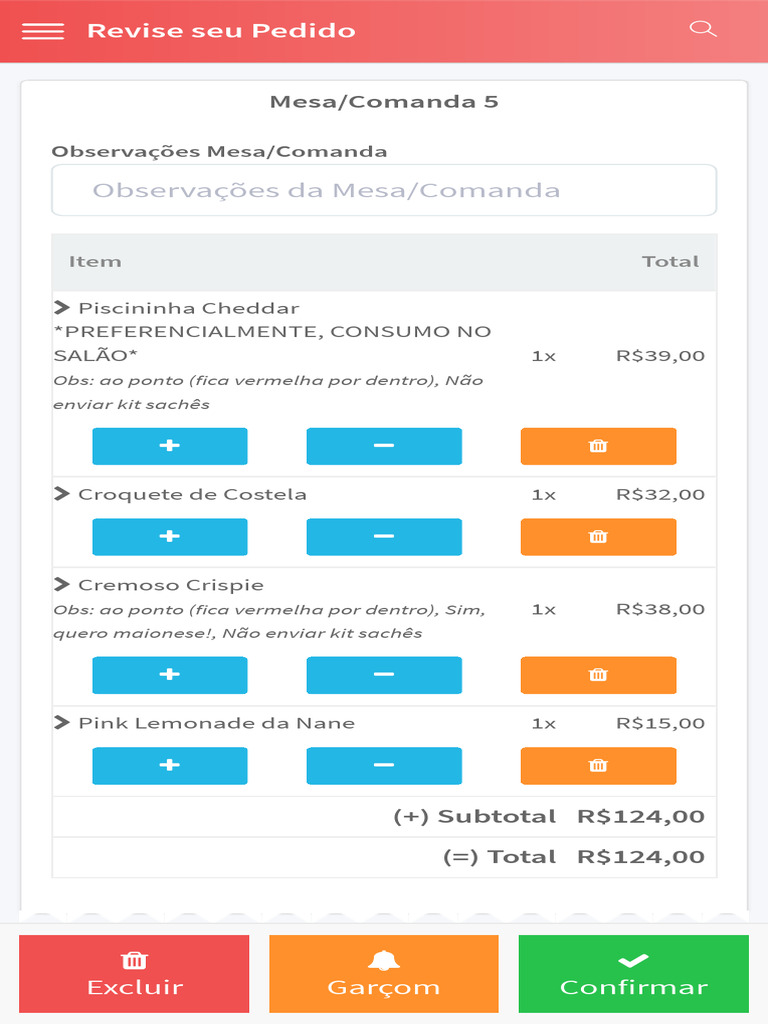Reduce Croquete de Costela quantity
Image resolution: width=768 pixels, height=1024 pixels.
[x=384, y=537]
